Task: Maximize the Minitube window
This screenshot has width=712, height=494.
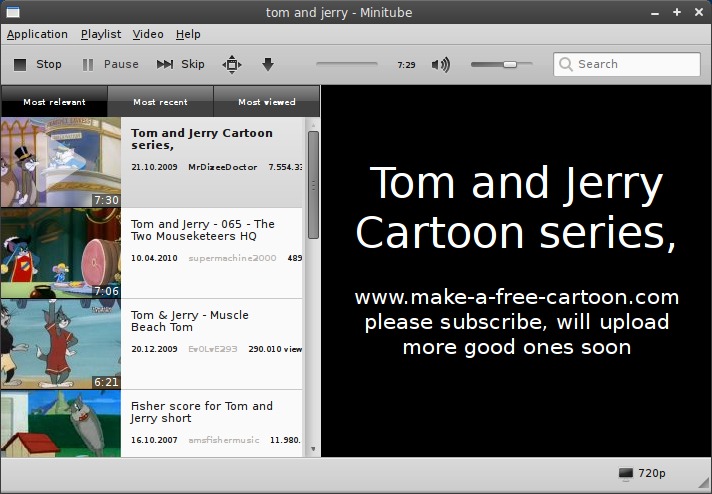Action: 677,12
